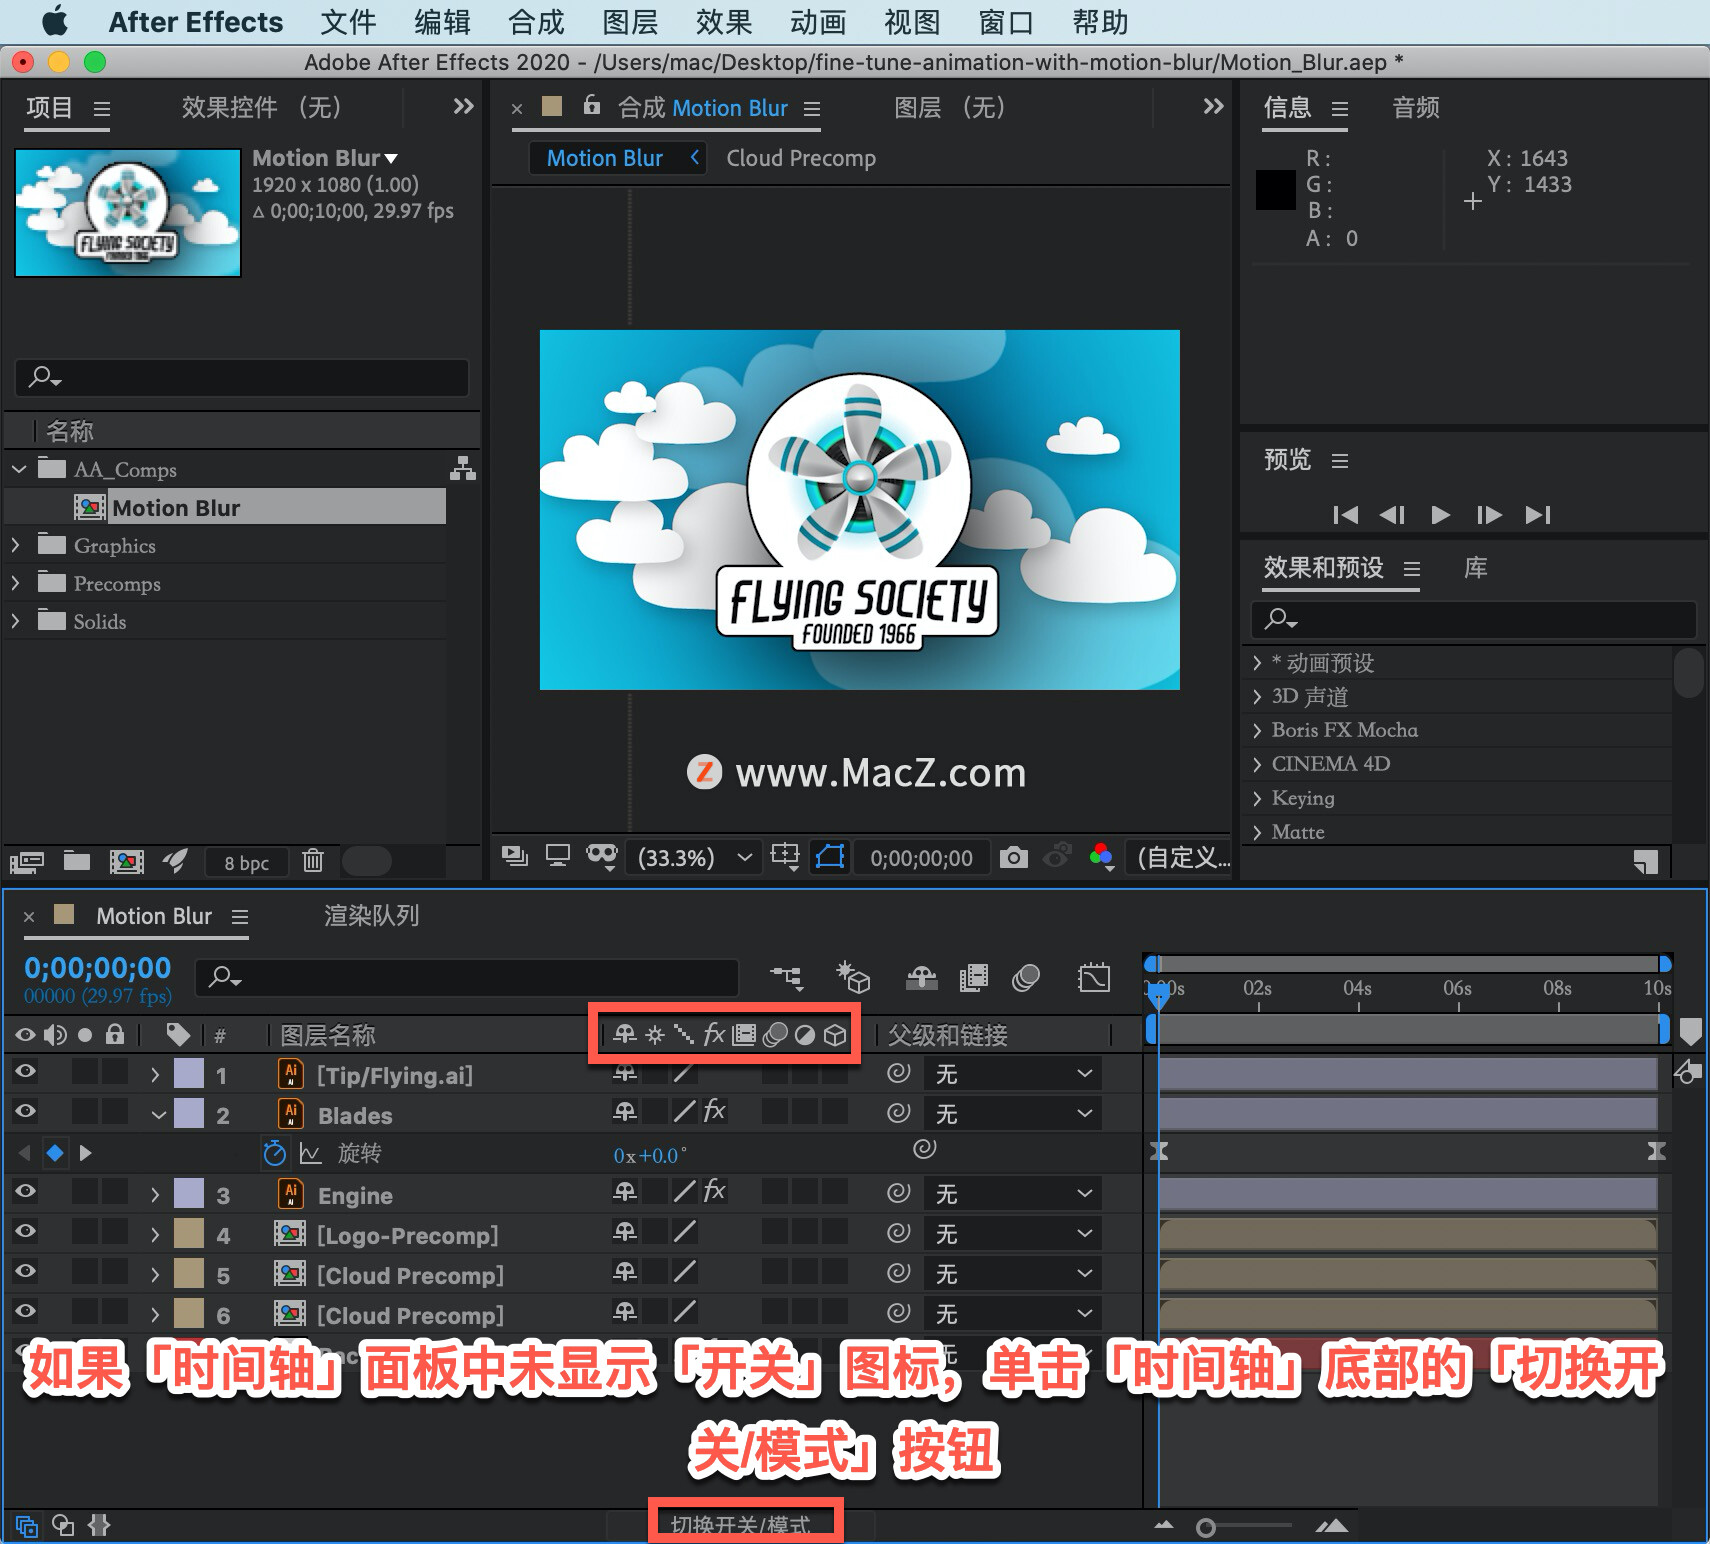Click the preview play button
1710x1544 pixels.
pyautogui.click(x=1441, y=515)
